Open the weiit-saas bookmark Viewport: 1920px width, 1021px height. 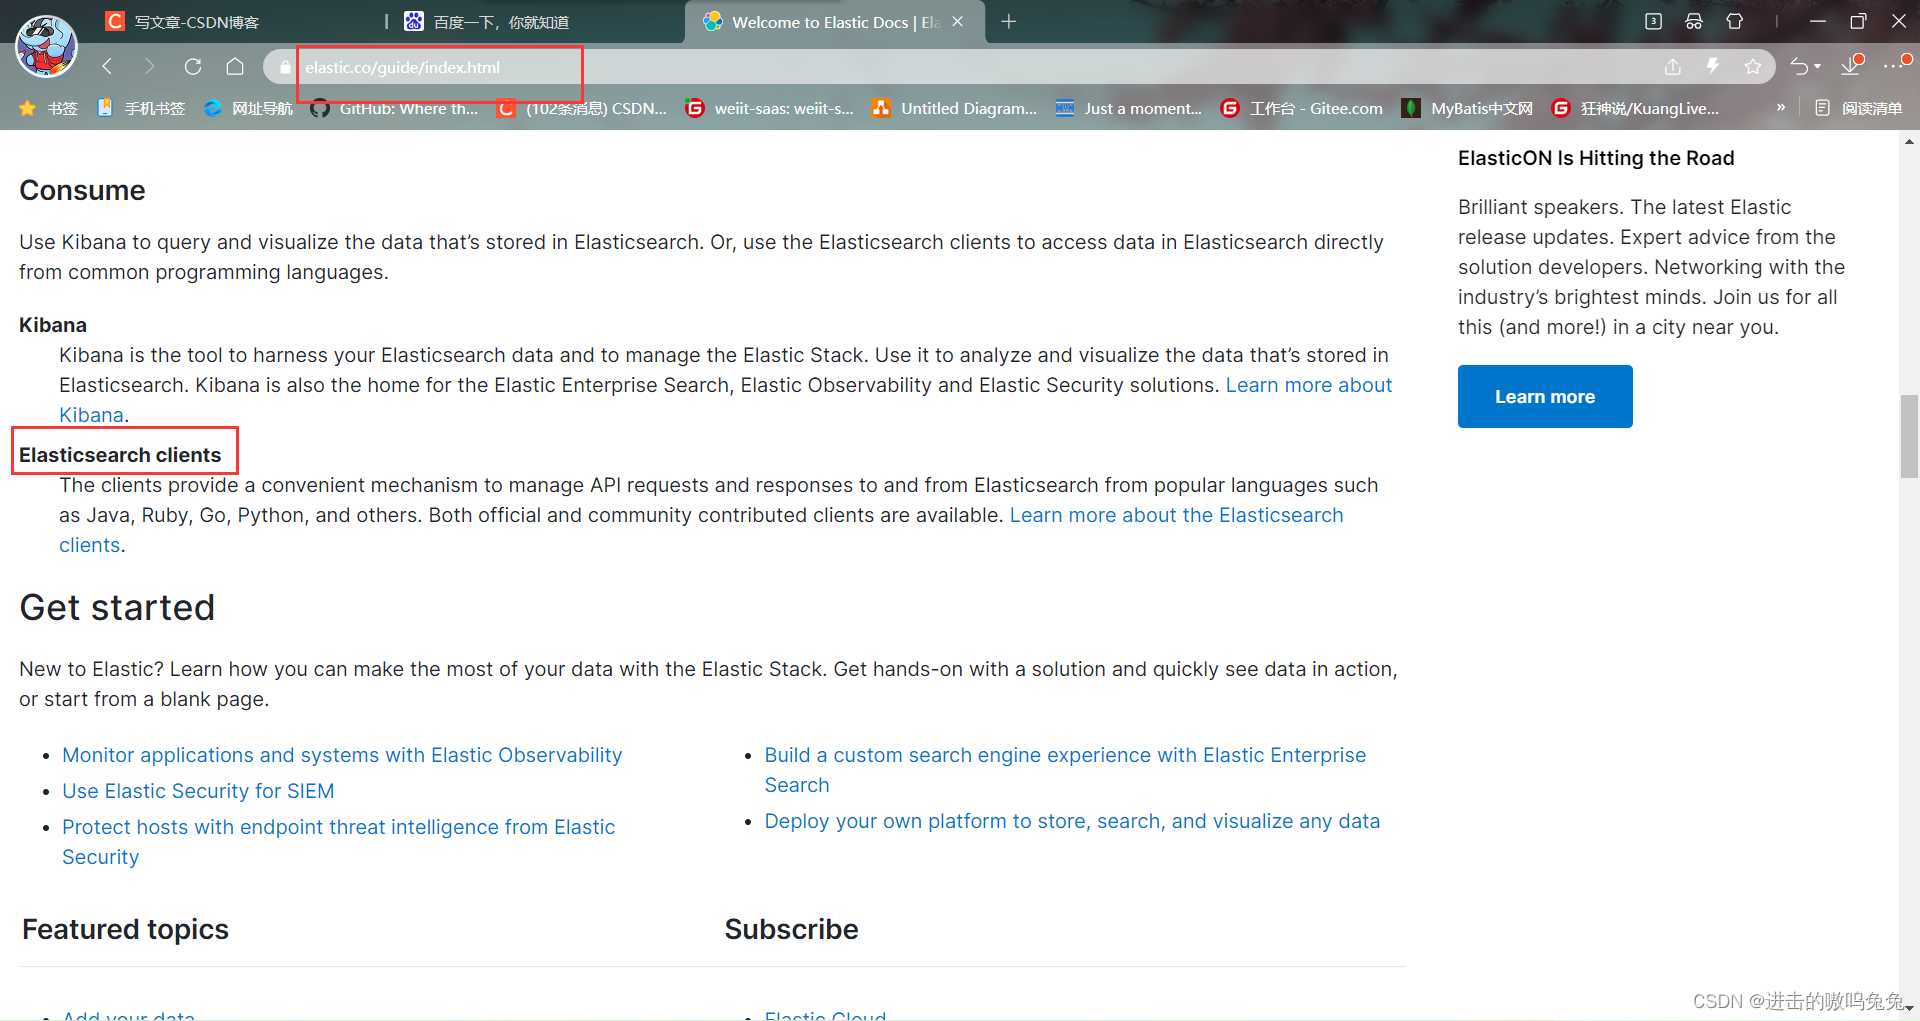pyautogui.click(x=769, y=108)
